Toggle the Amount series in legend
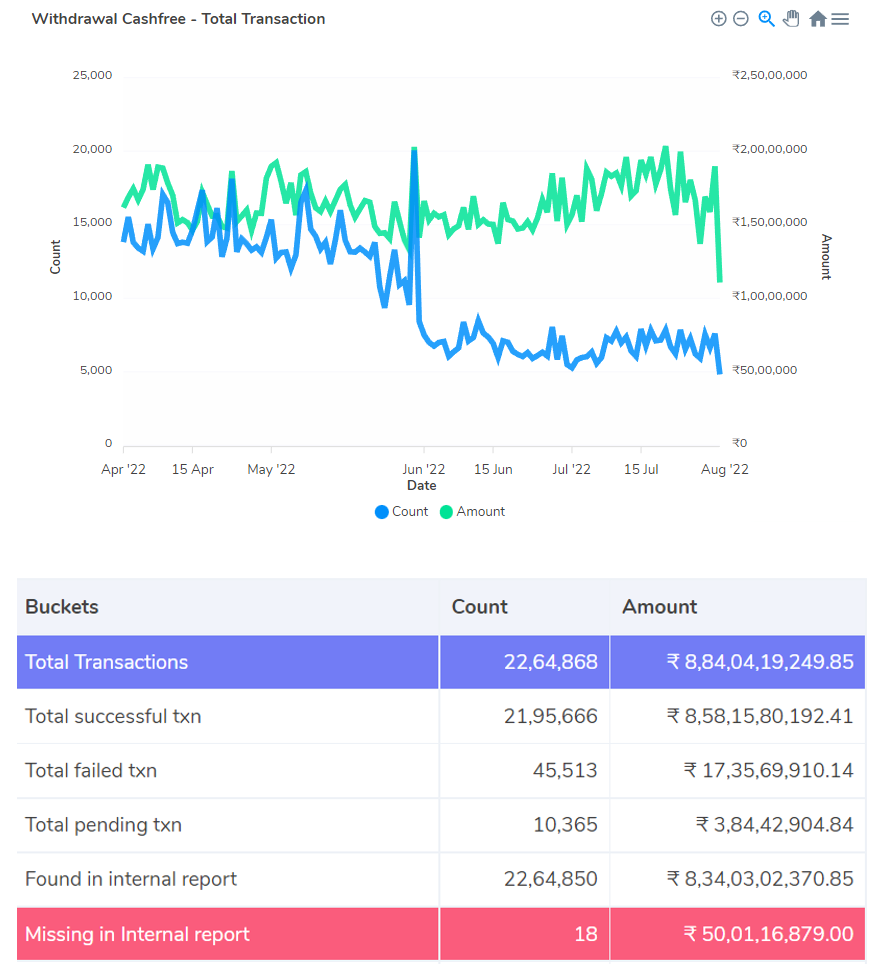Viewport: 894px width, 972px height. [481, 512]
